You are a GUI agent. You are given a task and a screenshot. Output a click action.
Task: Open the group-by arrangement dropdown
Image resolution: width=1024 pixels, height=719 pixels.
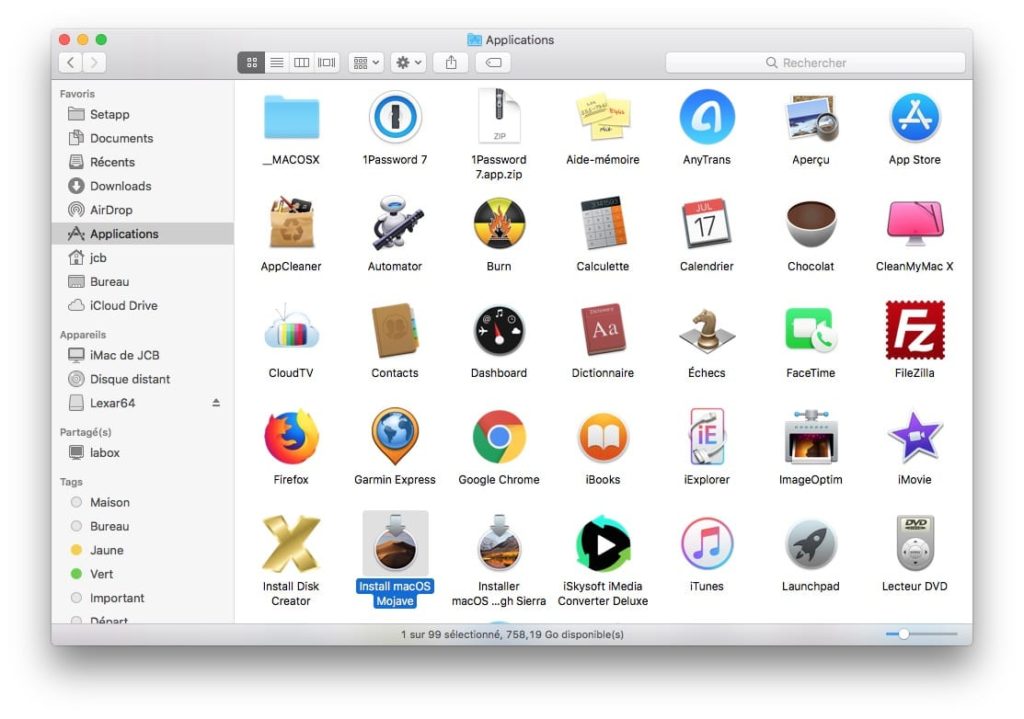[366, 63]
